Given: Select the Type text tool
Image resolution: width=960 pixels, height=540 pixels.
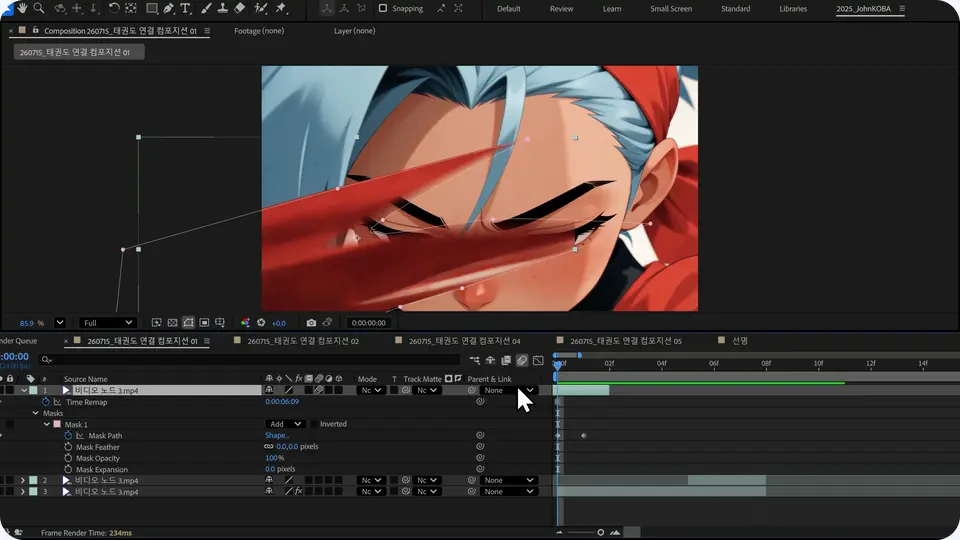Looking at the screenshot, I should 185,8.
